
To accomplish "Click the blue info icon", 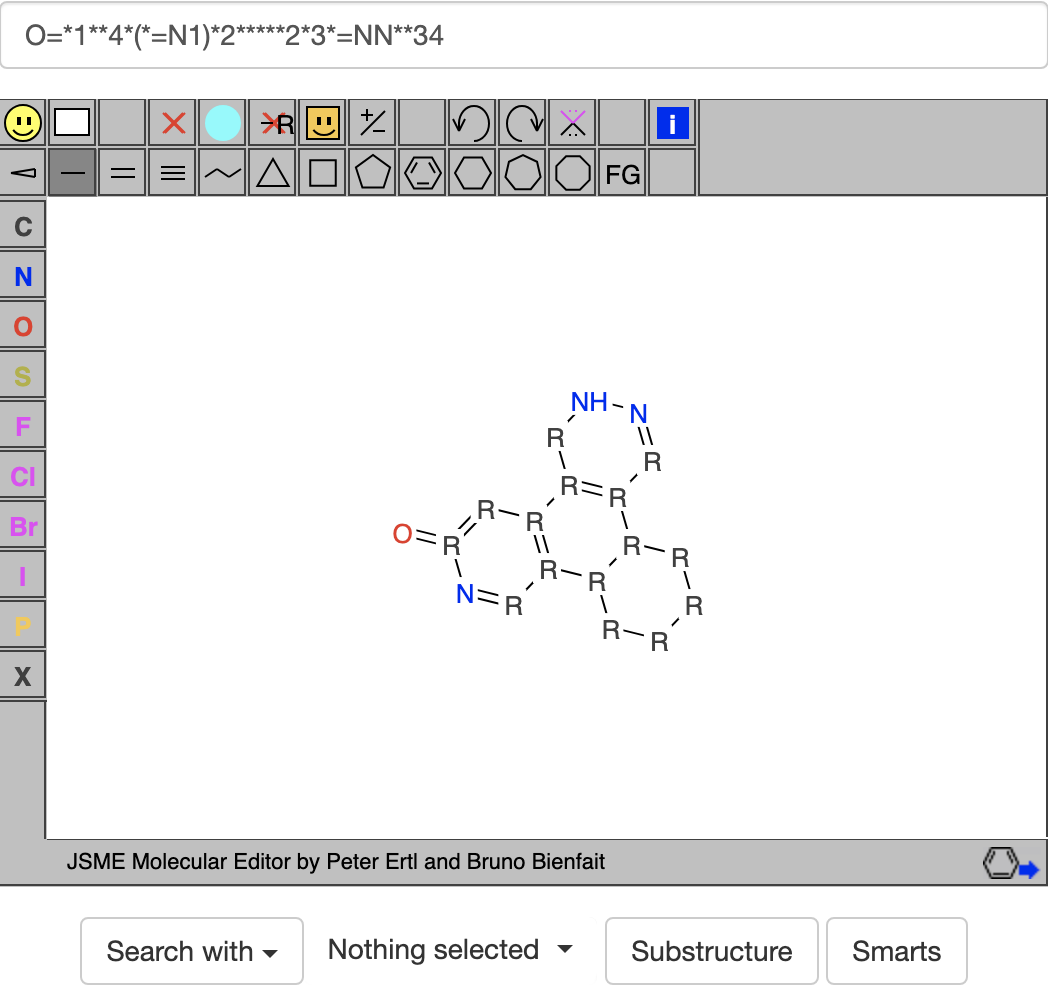I will pos(672,123).
